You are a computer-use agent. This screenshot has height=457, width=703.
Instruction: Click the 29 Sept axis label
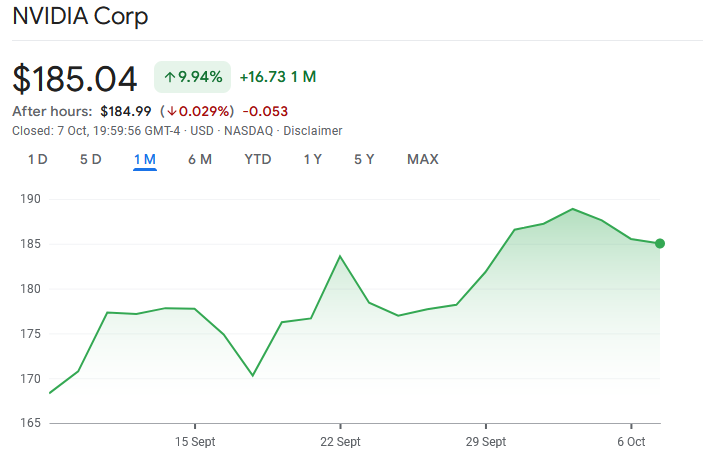(x=485, y=442)
